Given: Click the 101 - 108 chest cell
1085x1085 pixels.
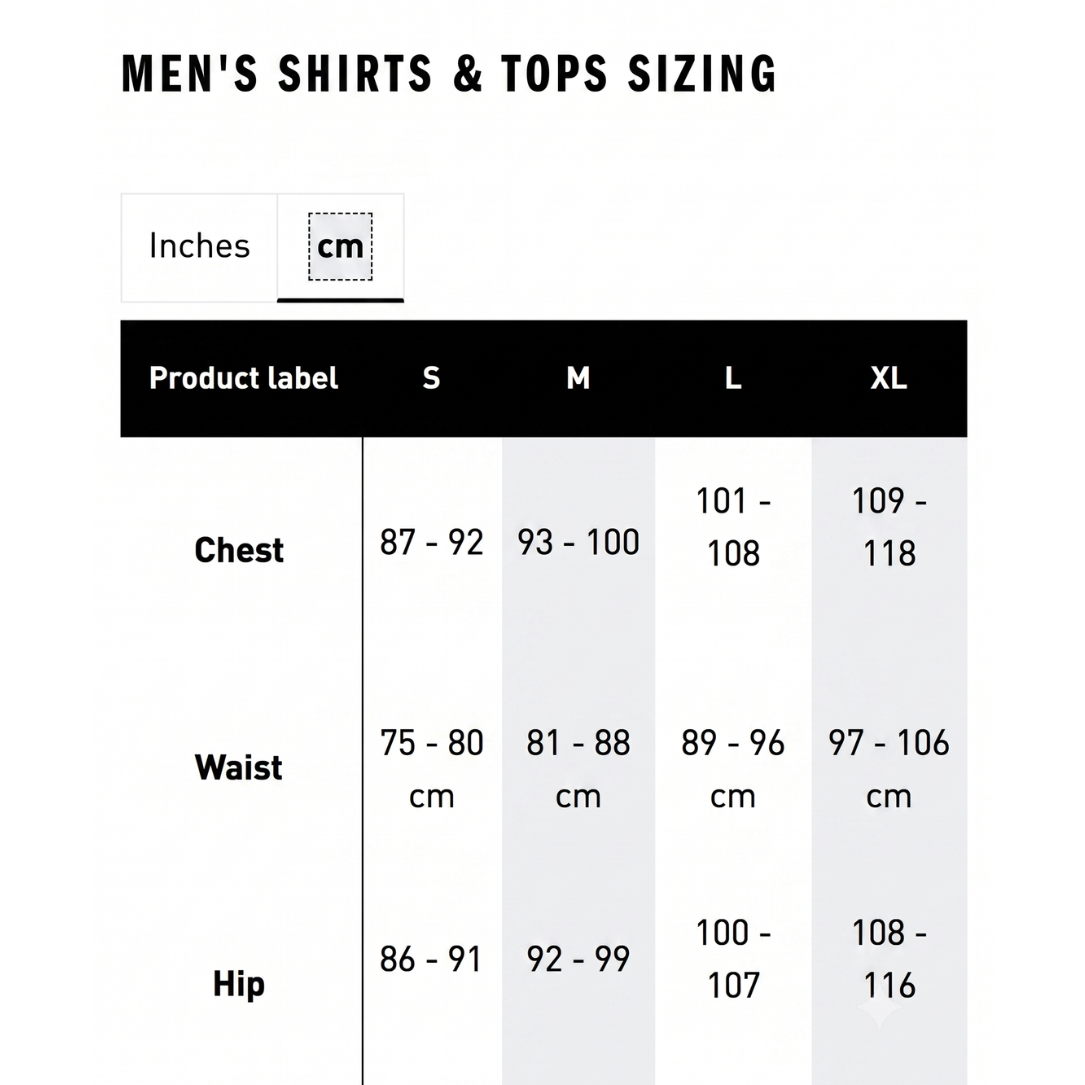Looking at the screenshot, I should pos(733,527).
